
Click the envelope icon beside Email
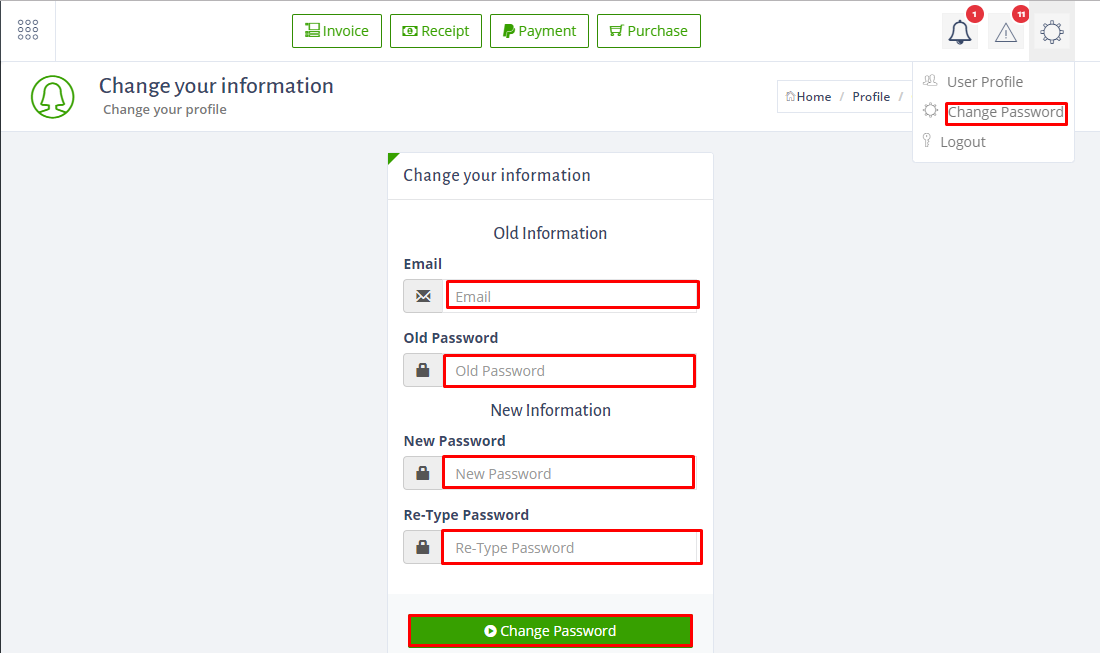pos(423,296)
